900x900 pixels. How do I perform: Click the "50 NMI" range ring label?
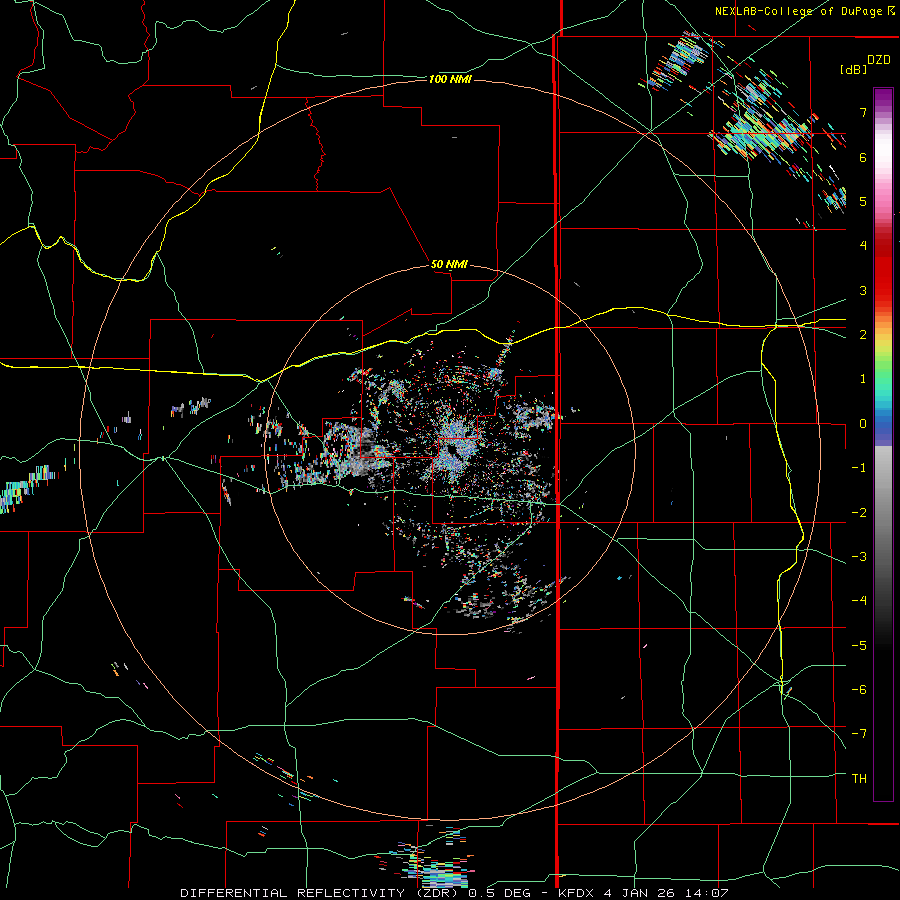point(449,265)
